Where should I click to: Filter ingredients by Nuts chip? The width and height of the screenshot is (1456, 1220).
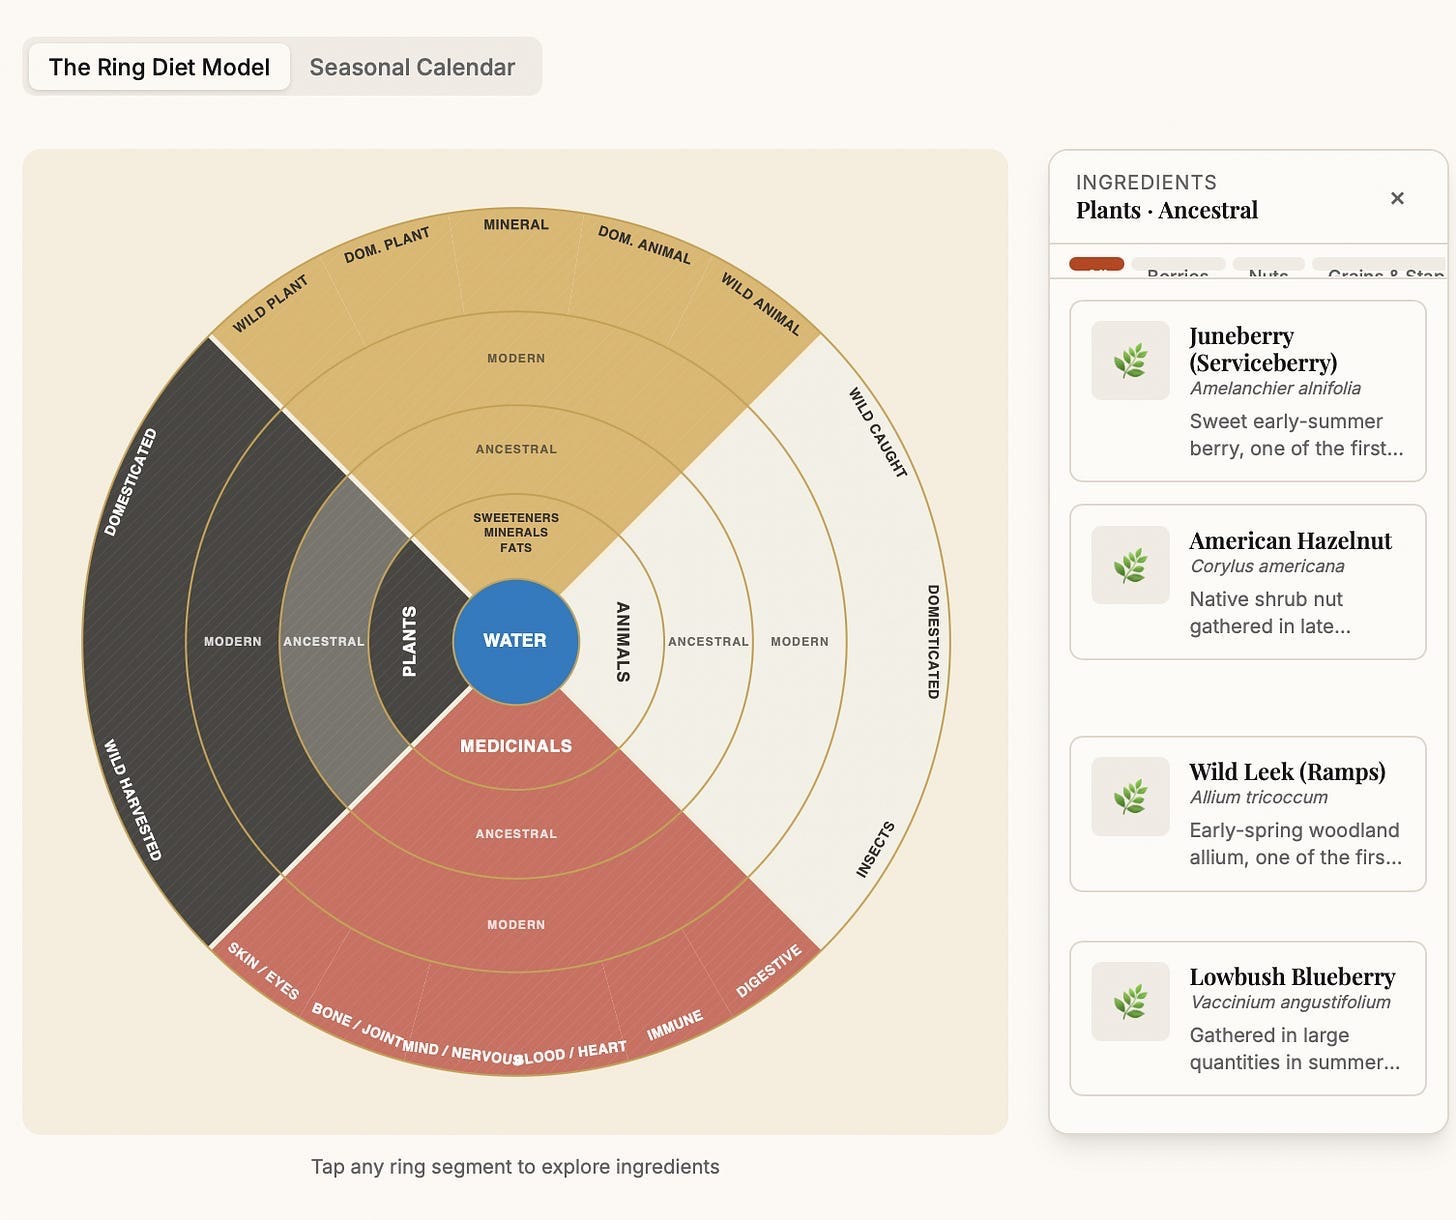1268,267
